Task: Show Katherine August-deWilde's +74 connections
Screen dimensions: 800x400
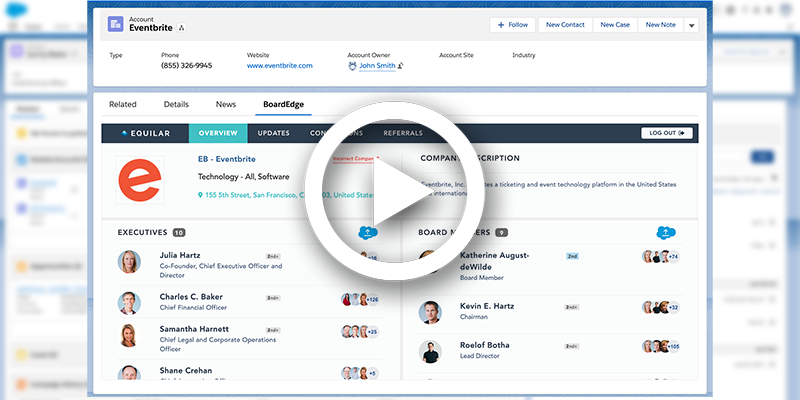Action: click(x=673, y=257)
